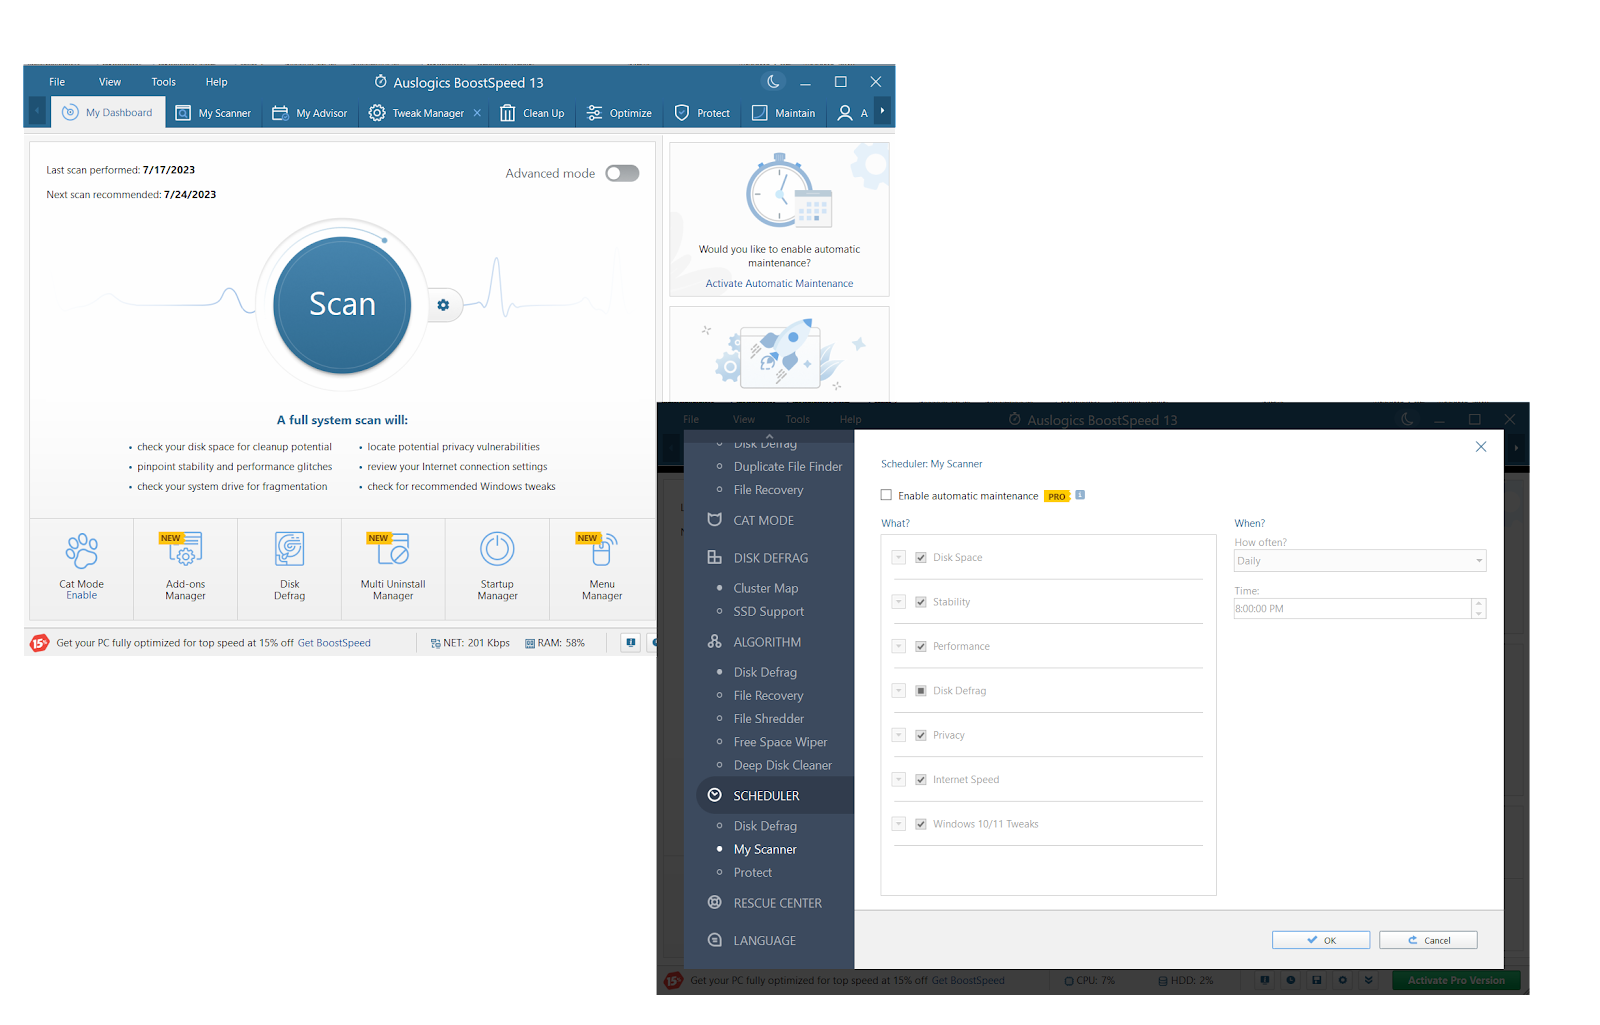Check Enable automatic maintenance box

[886, 495]
